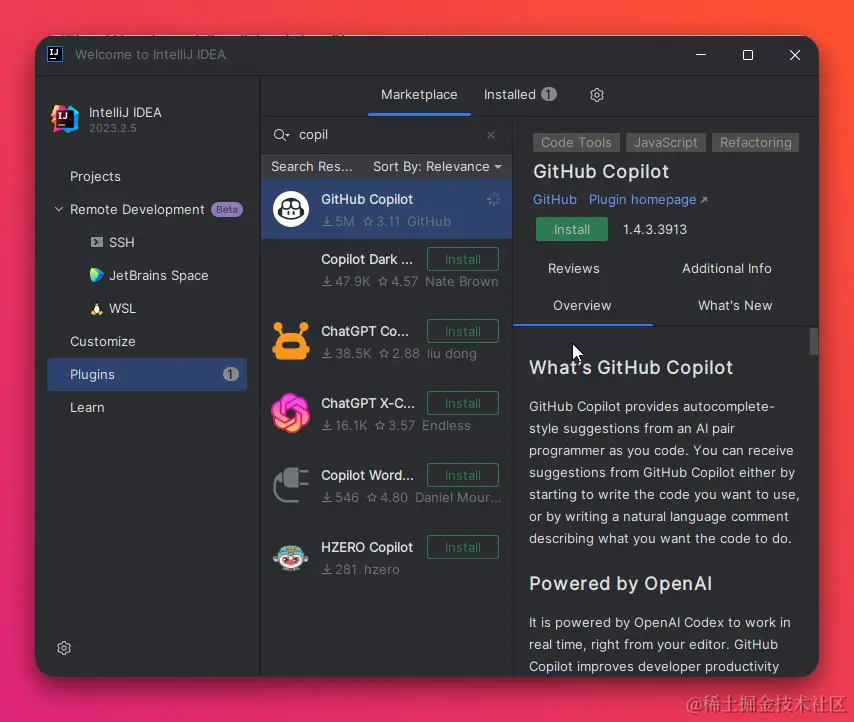Image resolution: width=854 pixels, height=722 pixels.
Task: Open plugin settings gear beside Installed tab
Action: (x=596, y=95)
